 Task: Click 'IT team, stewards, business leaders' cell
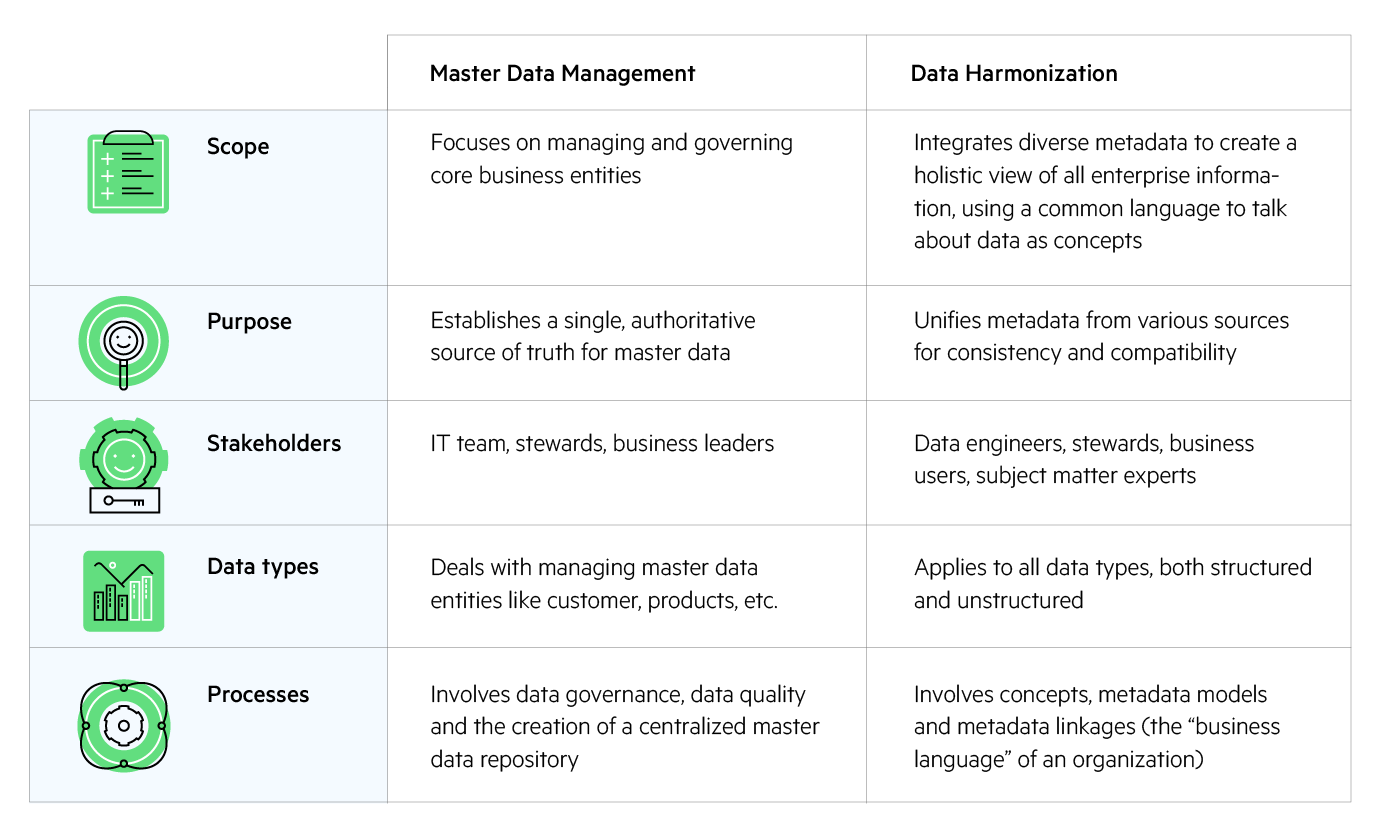602,444
